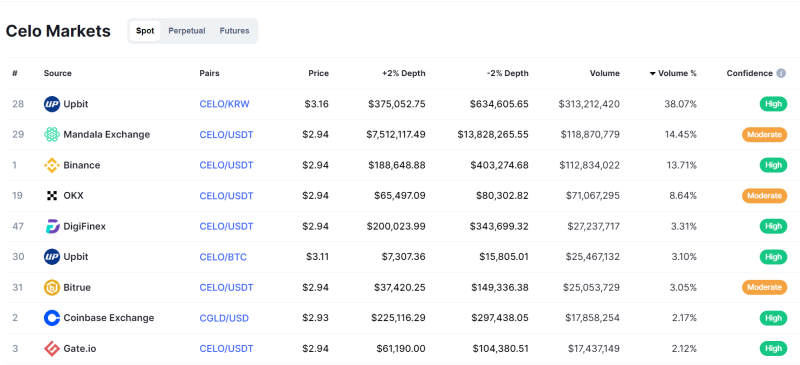The image size is (800, 365).
Task: Click the High confidence badge for Binance
Action: pos(773,165)
